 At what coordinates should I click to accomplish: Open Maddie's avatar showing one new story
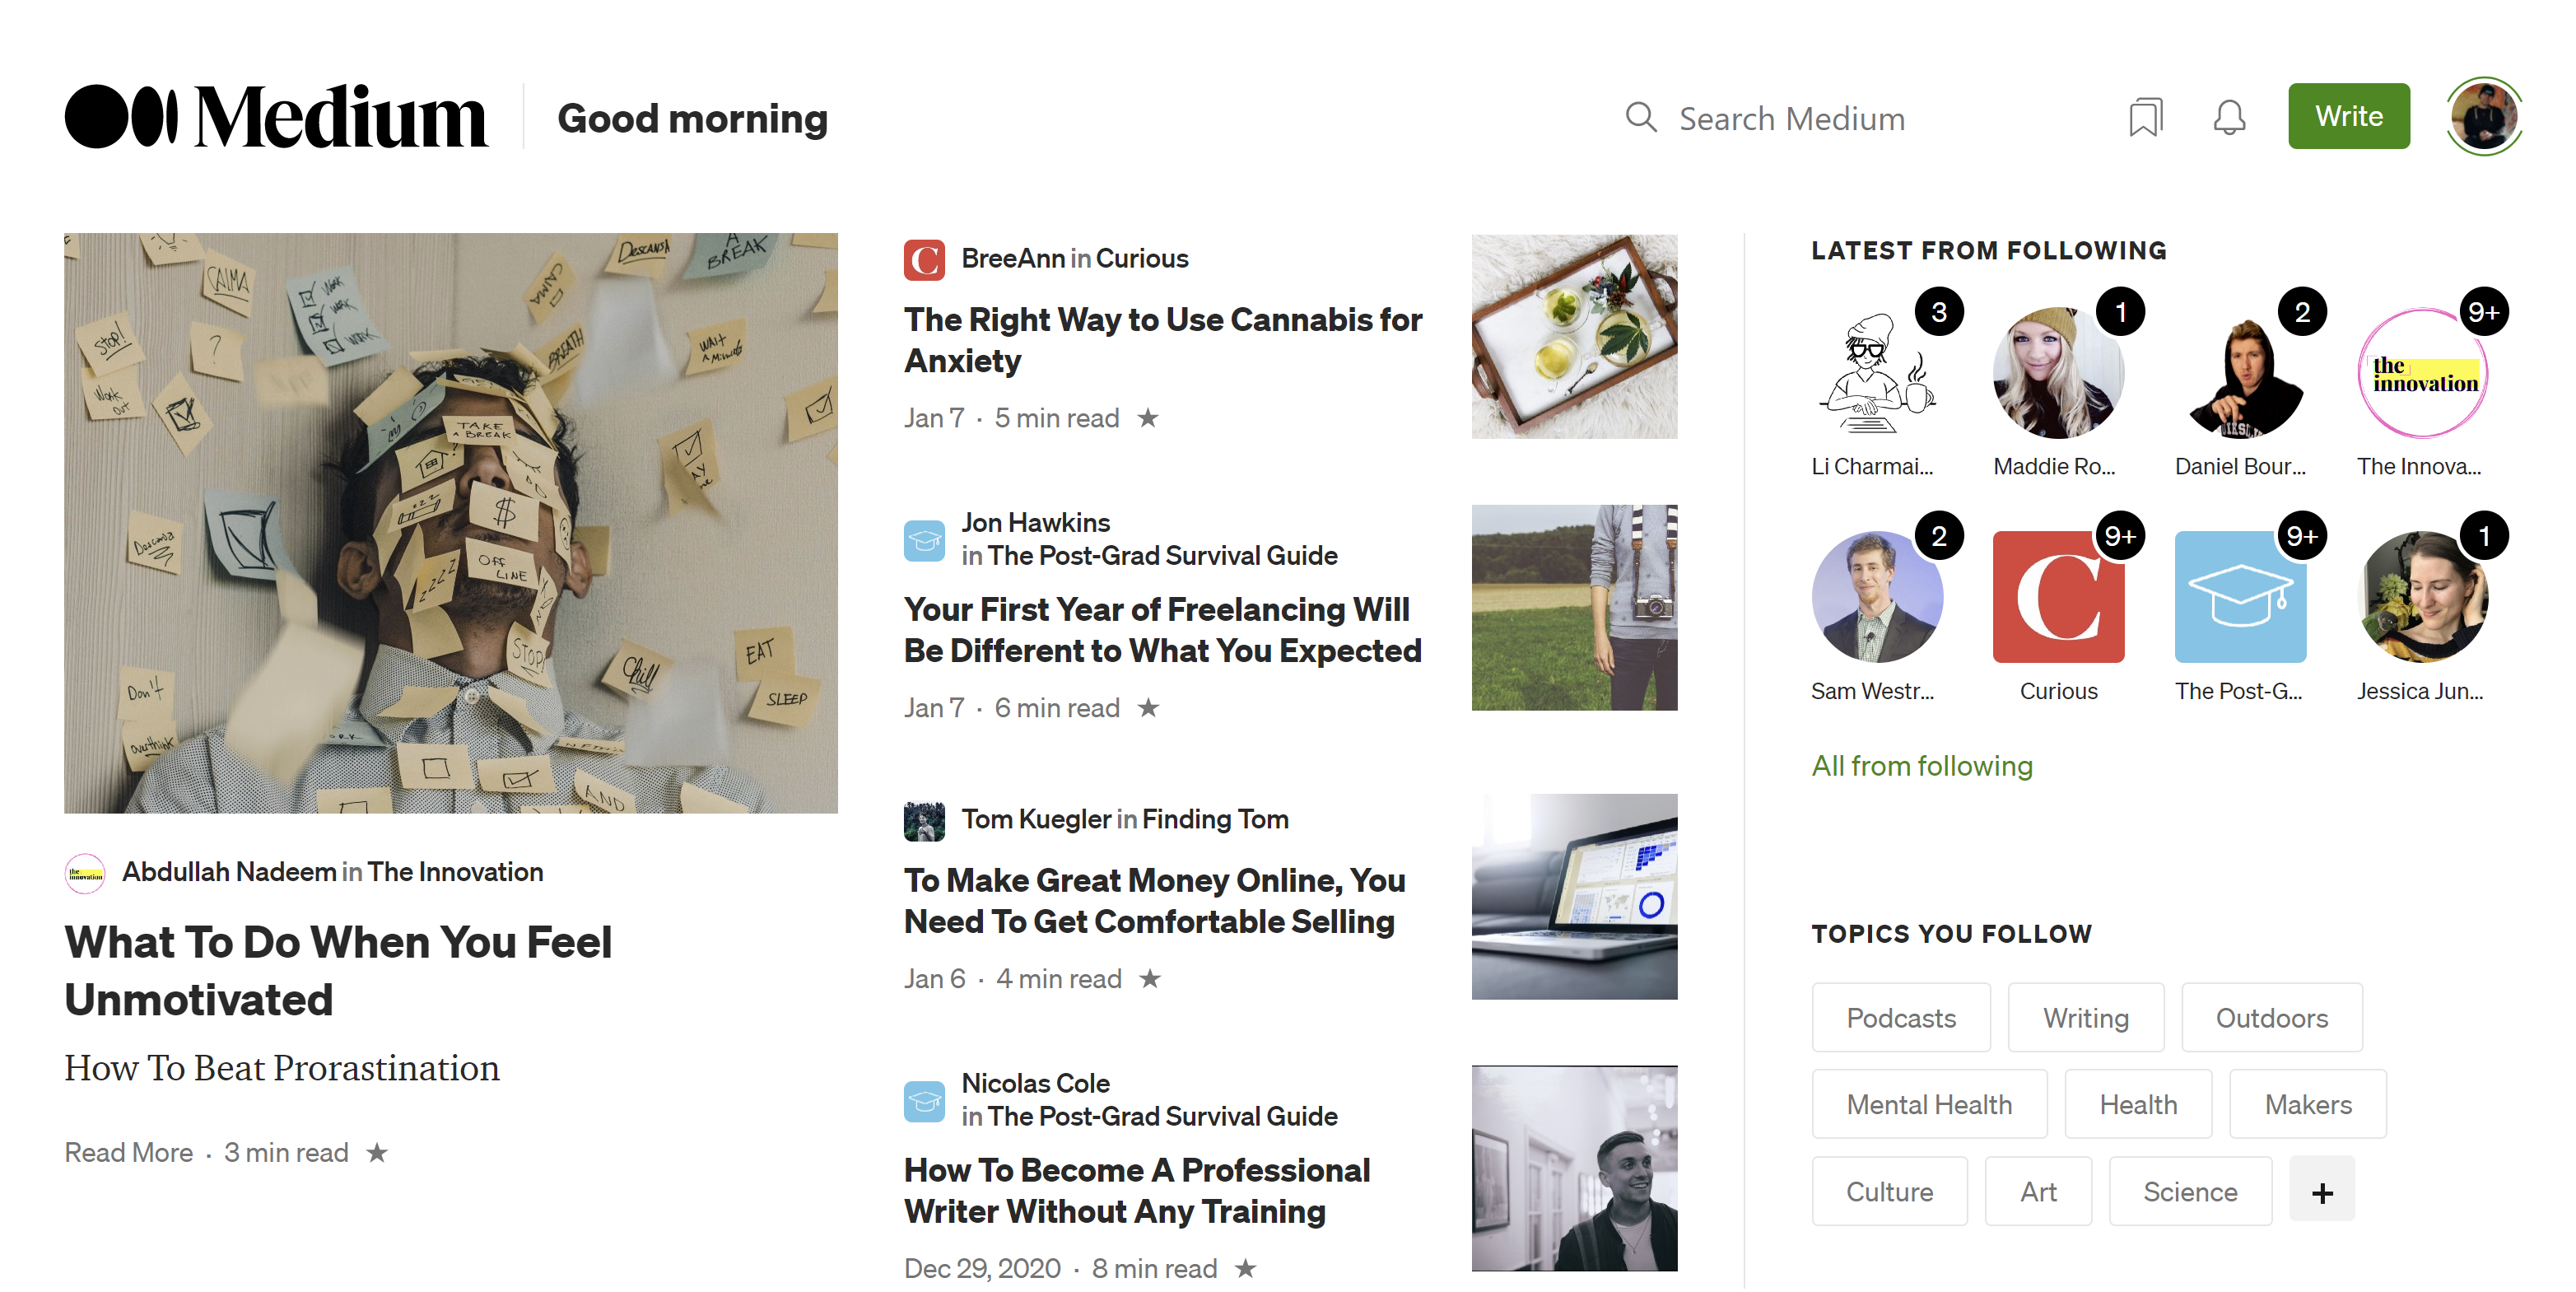2058,373
